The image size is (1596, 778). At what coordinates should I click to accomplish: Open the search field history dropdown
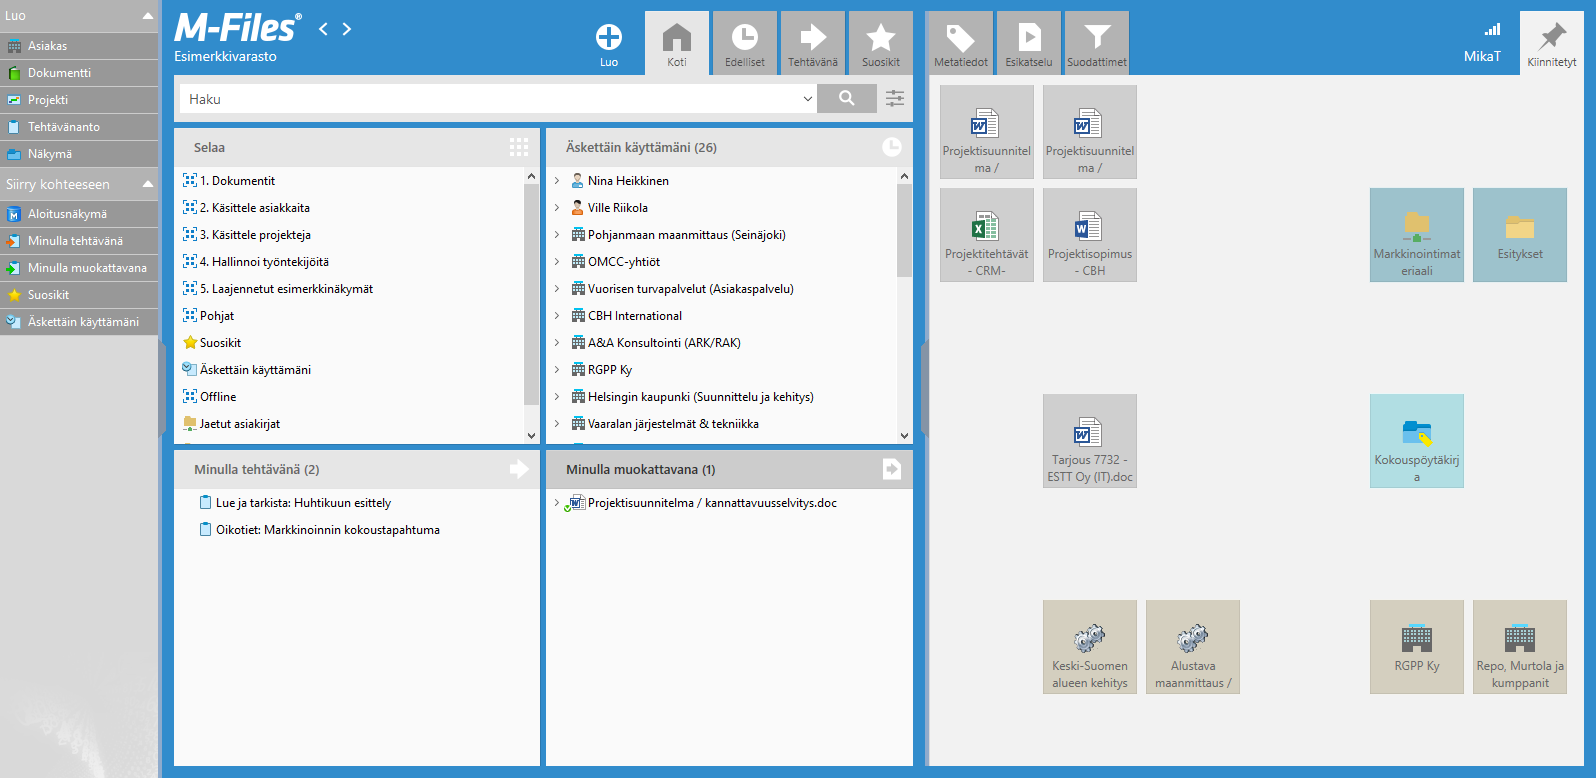click(807, 99)
